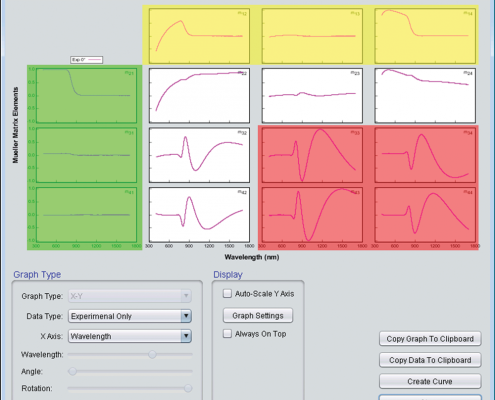Open the Data Type dropdown
The image size is (495, 400).
pos(130,316)
